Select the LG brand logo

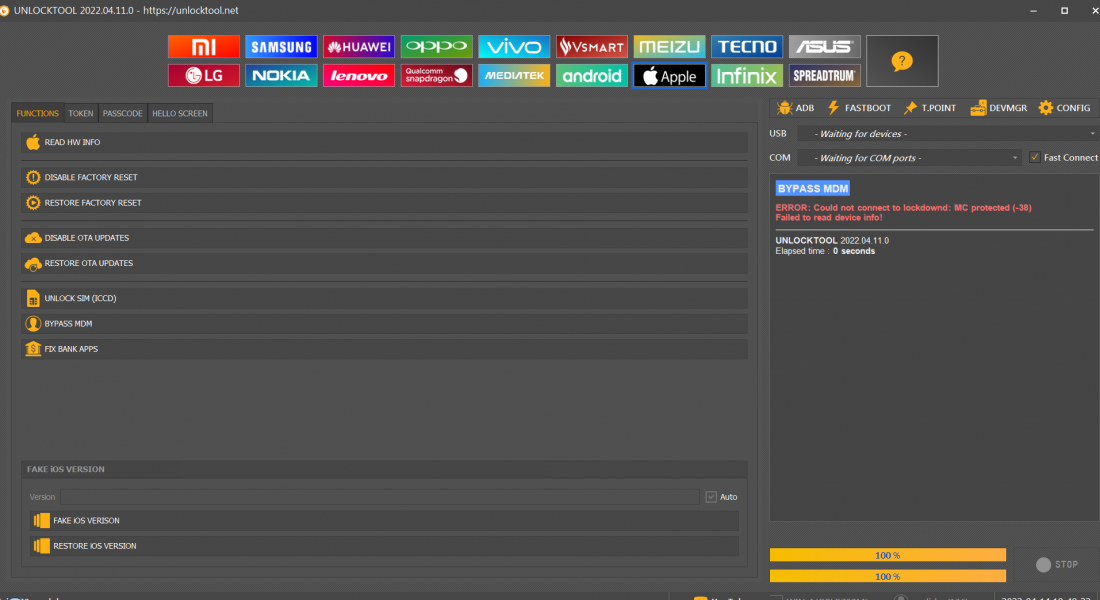click(x=203, y=75)
